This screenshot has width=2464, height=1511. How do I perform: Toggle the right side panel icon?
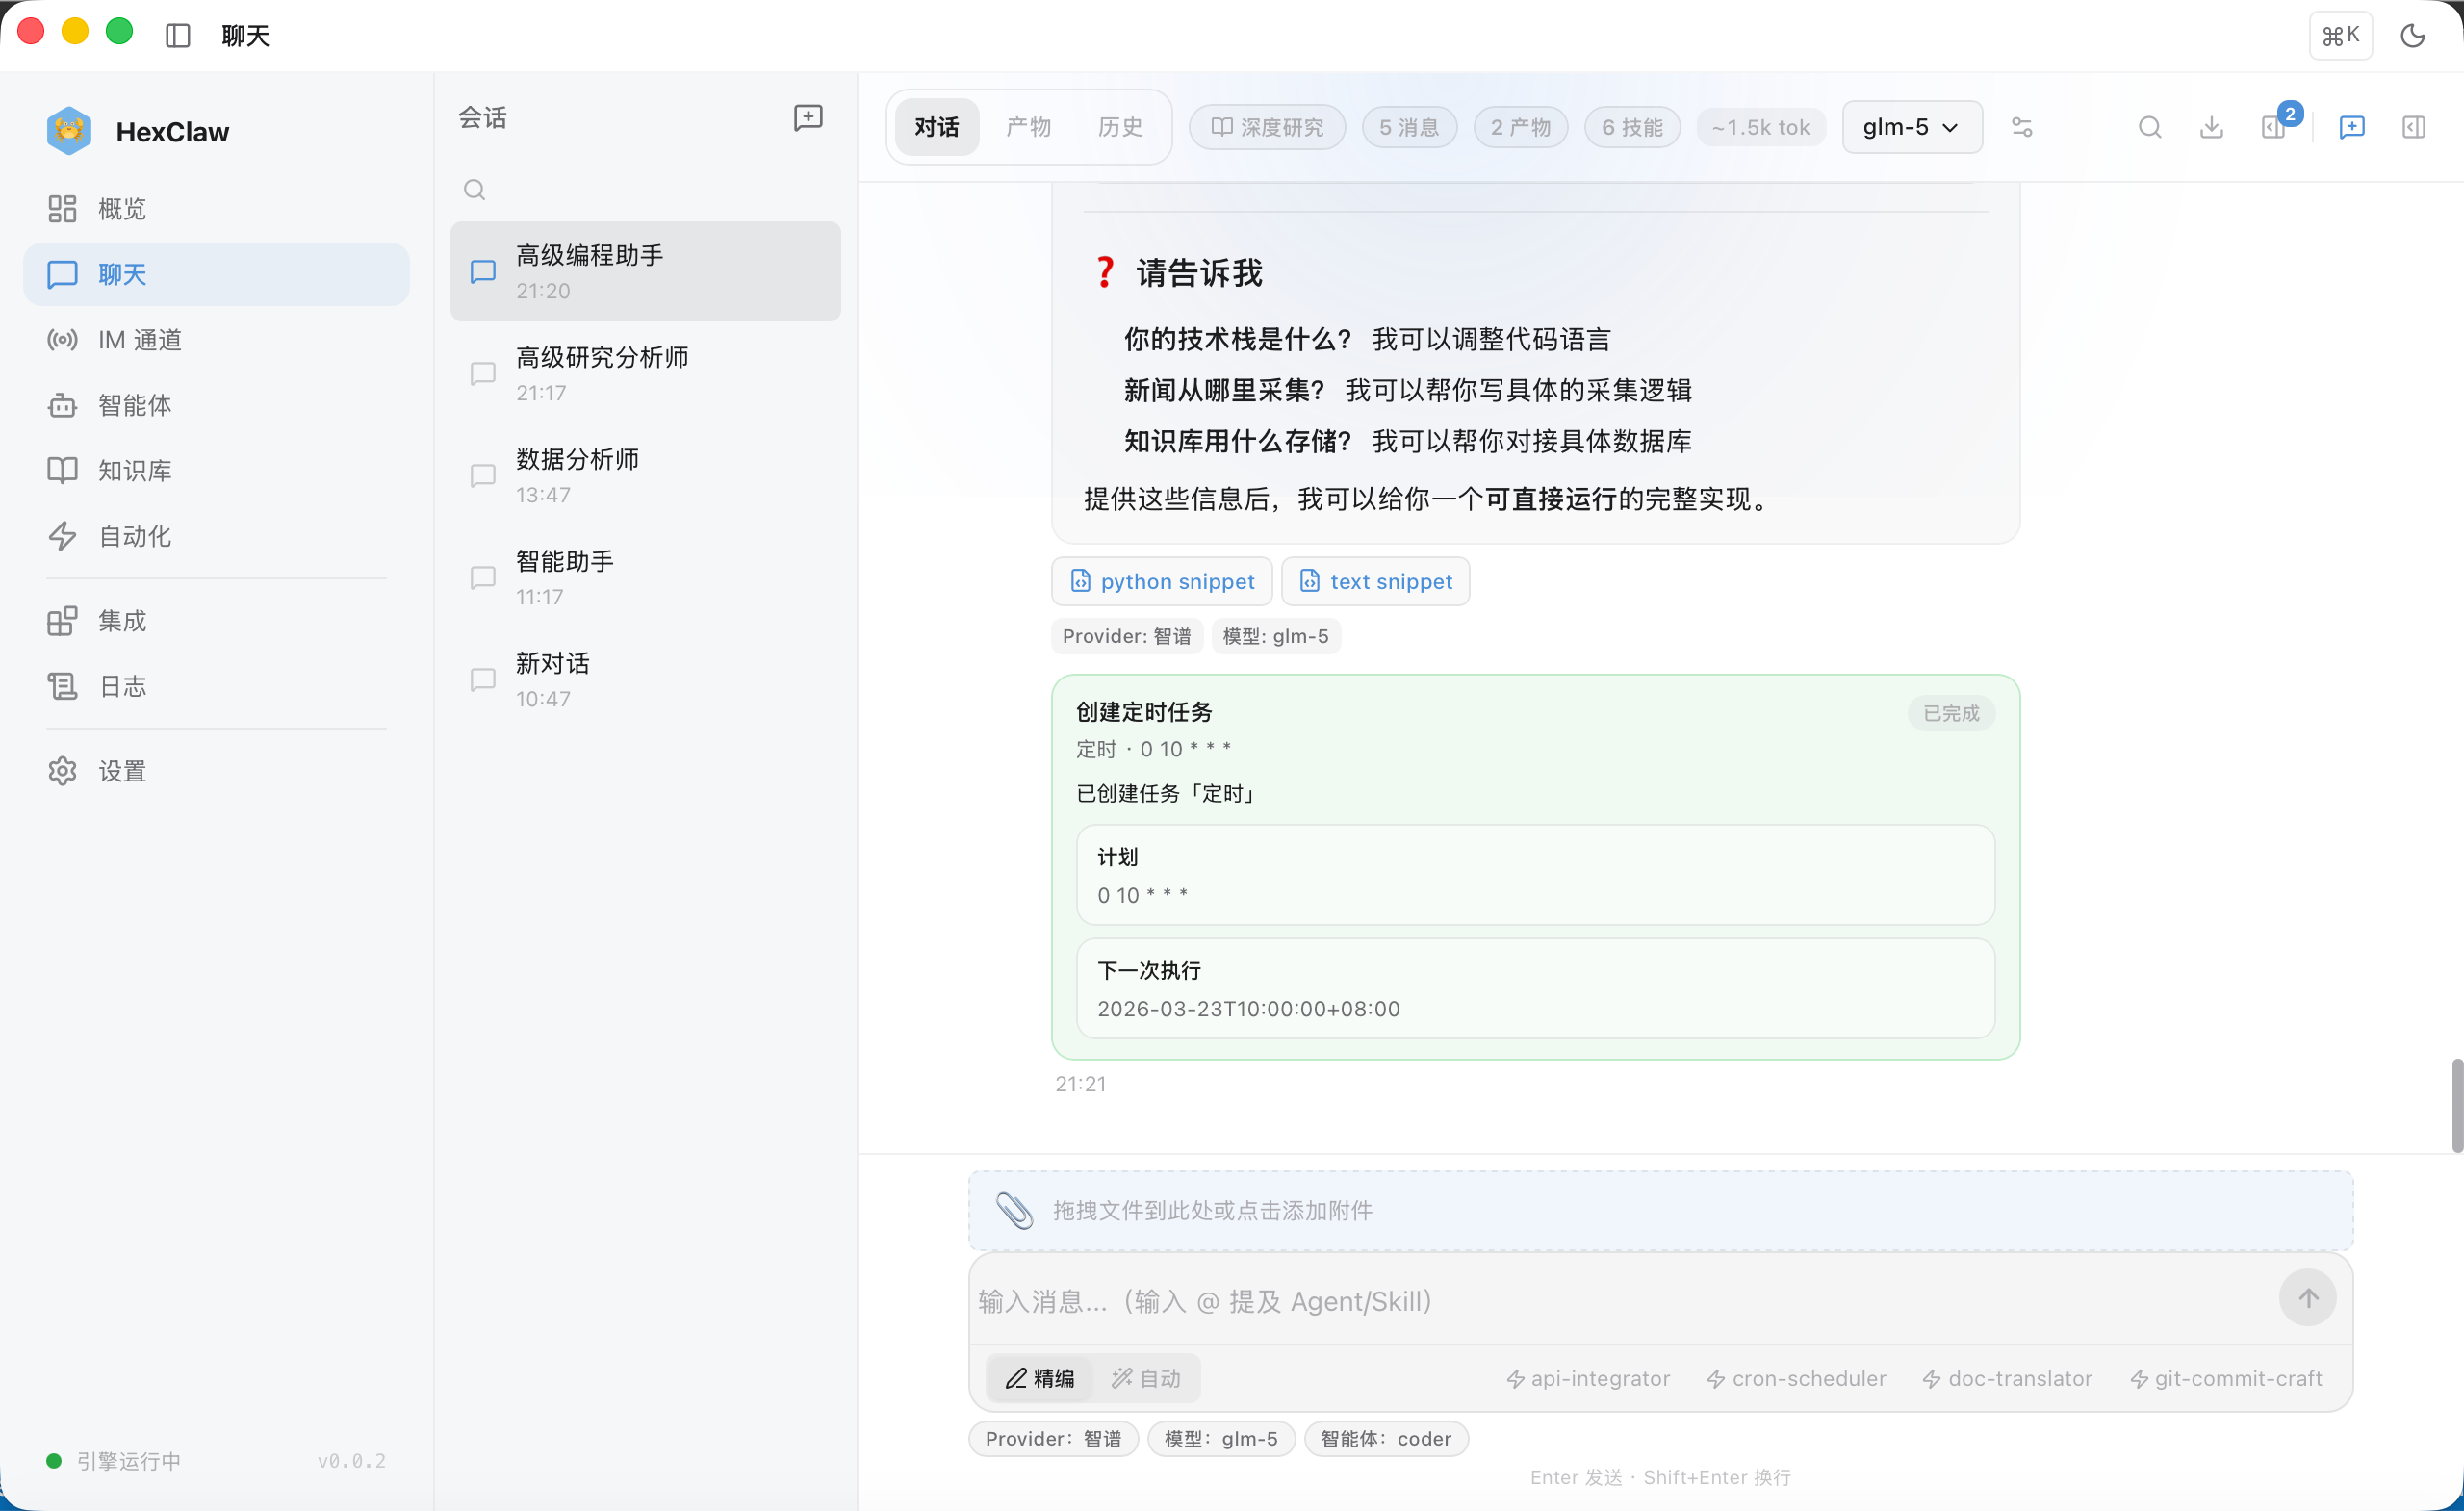tap(2414, 127)
